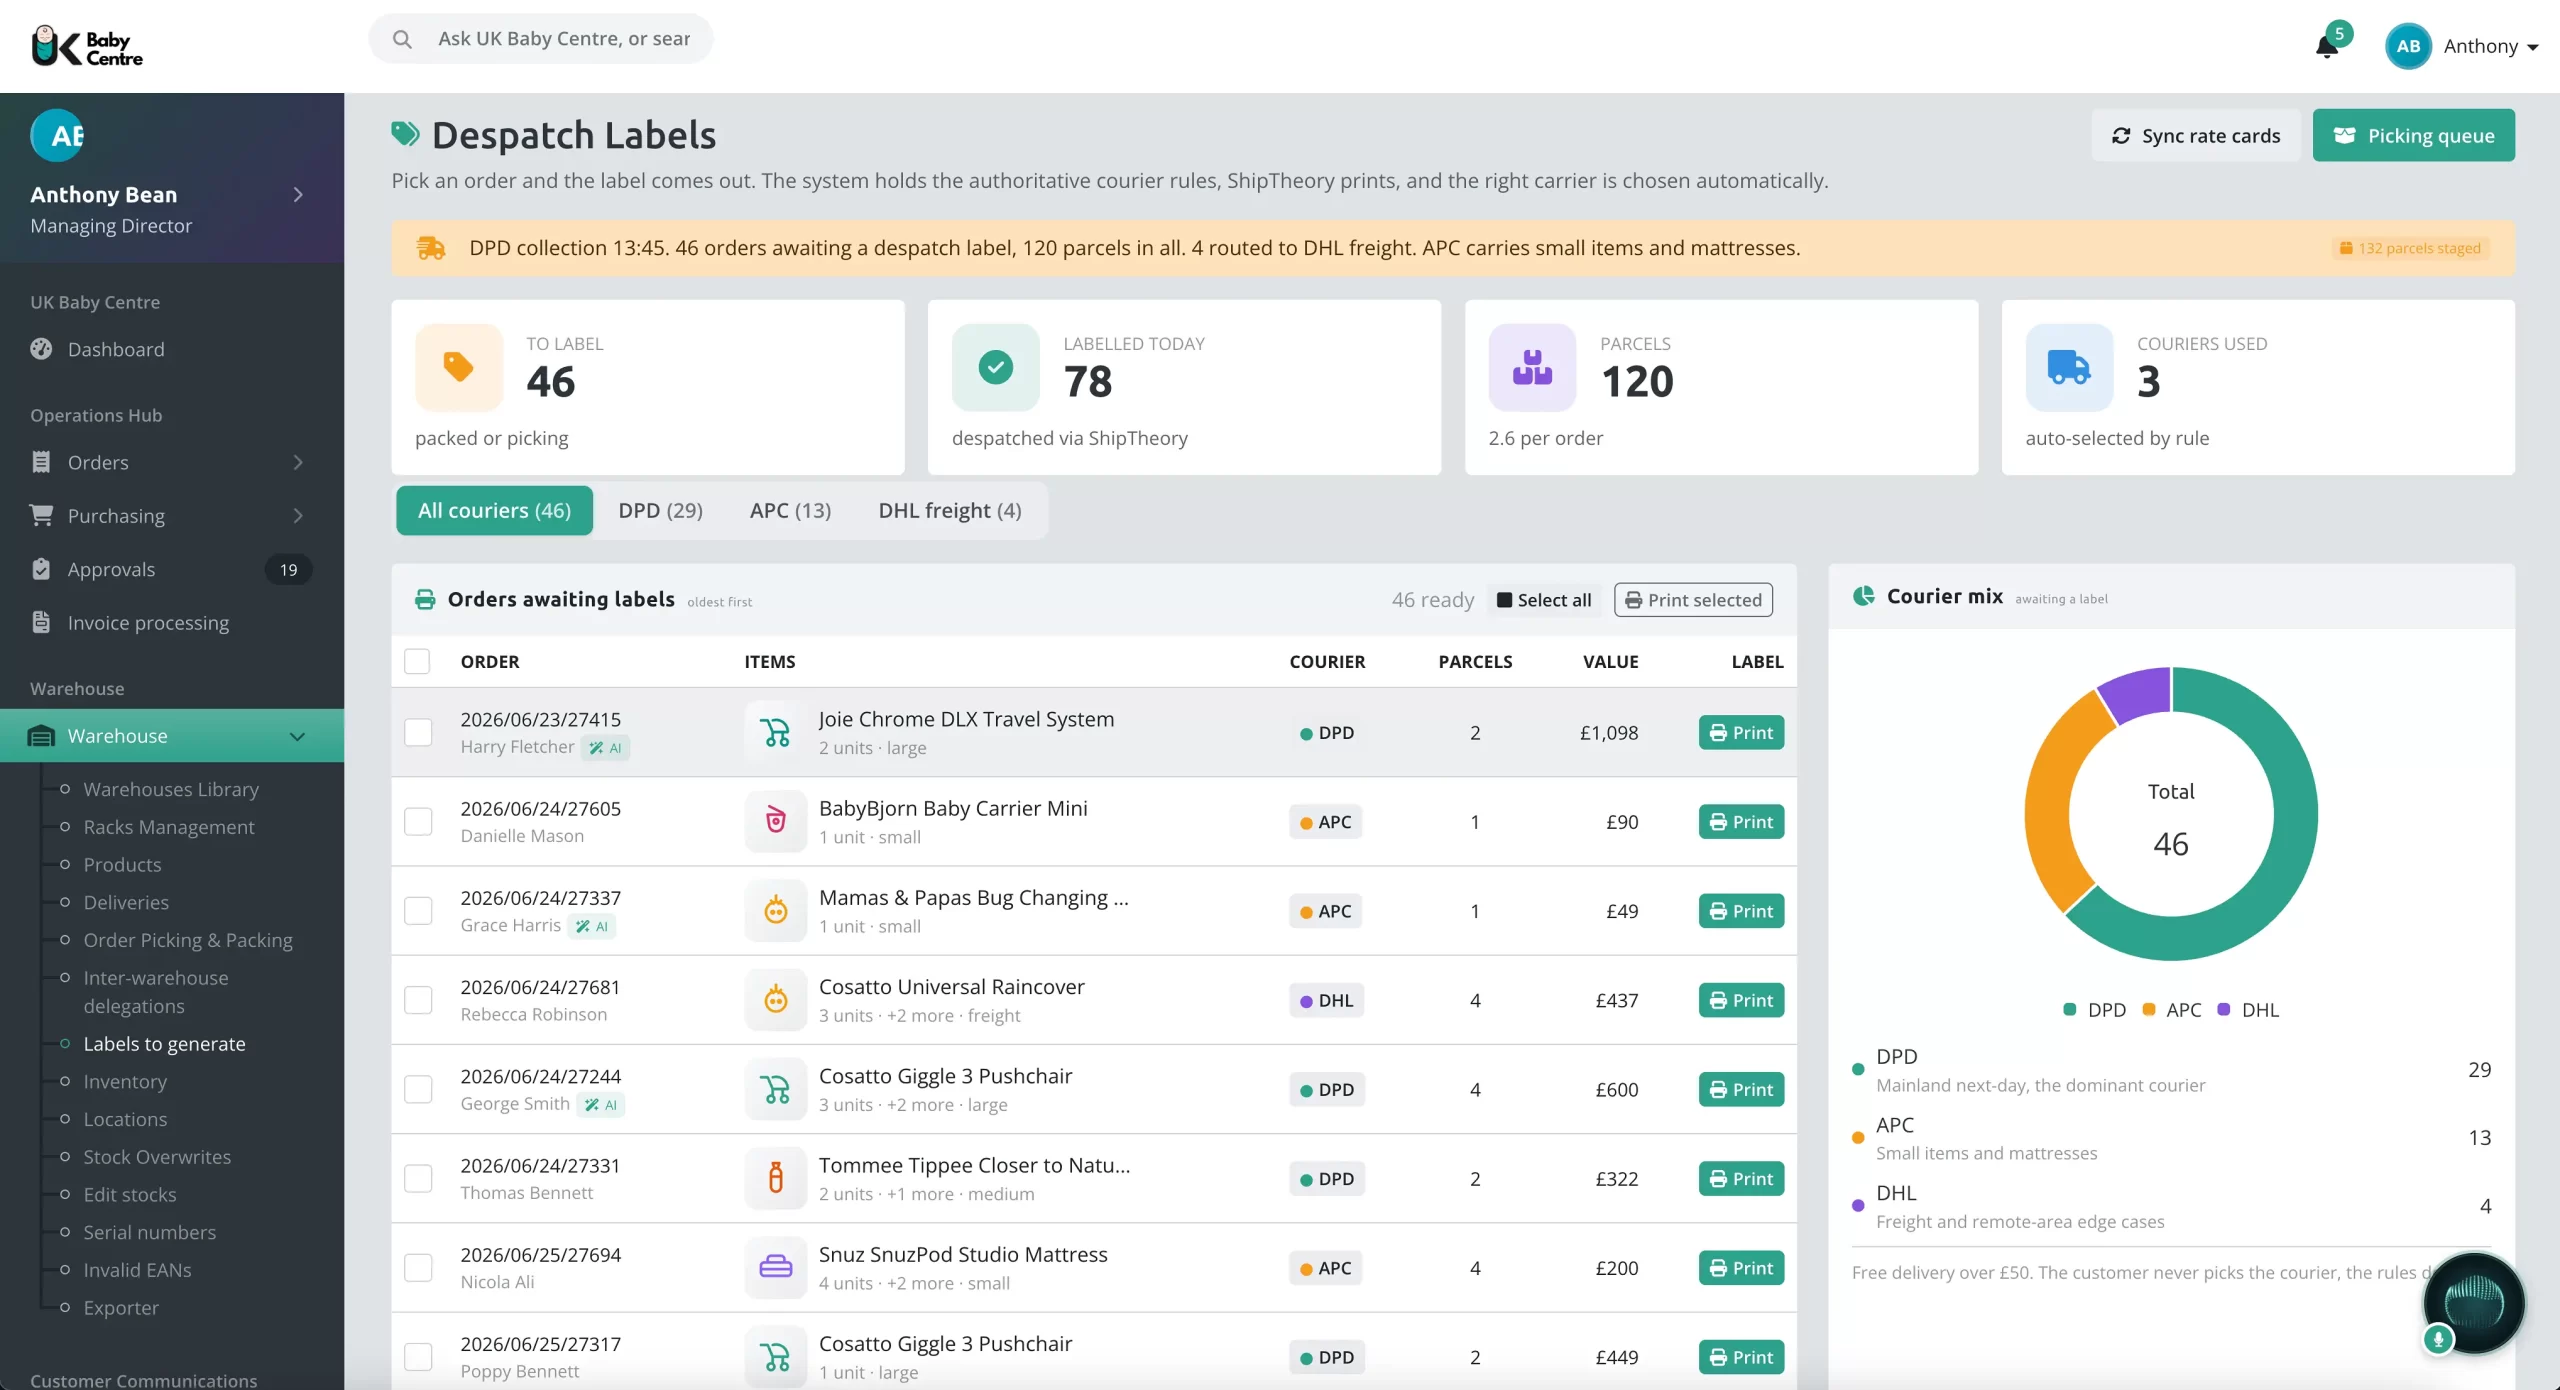Click the DHL legend color dot
Image resolution: width=2560 pixels, height=1390 pixels.
[2224, 1010]
